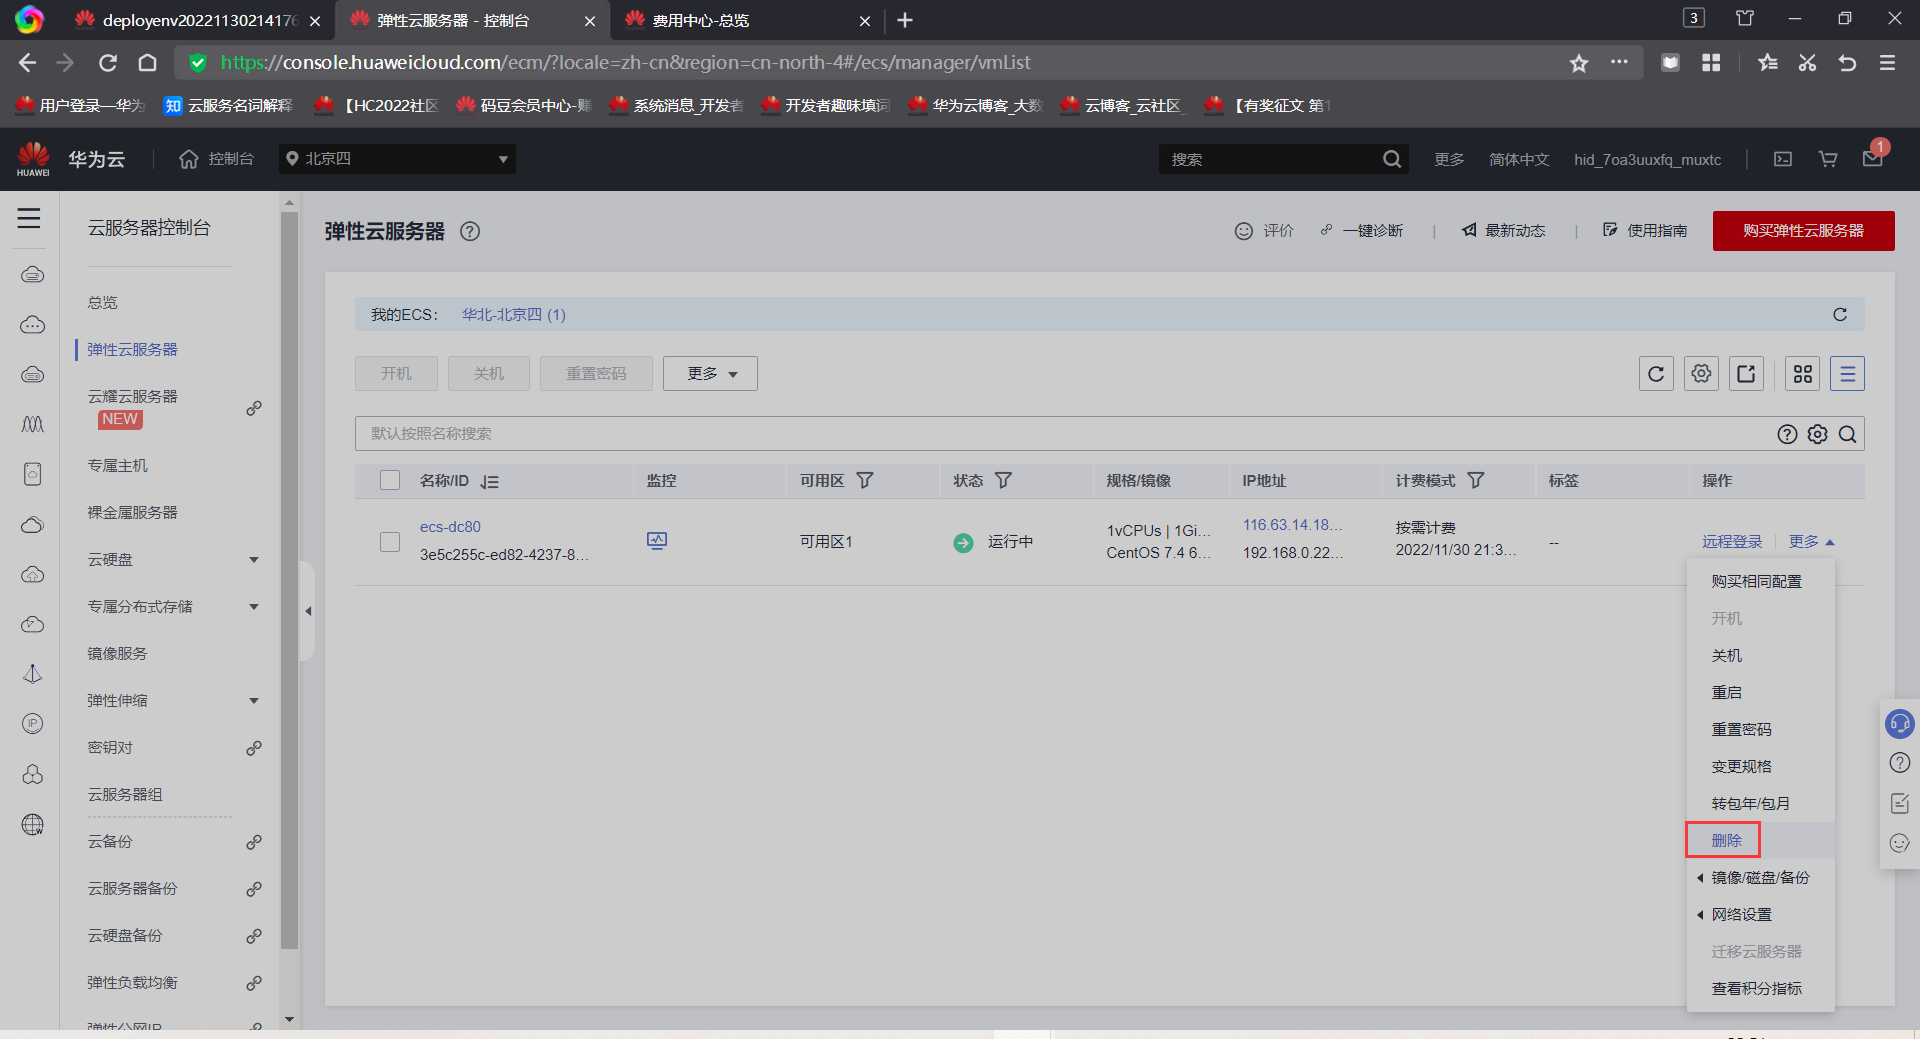The width and height of the screenshot is (1920, 1039).
Task: Click the link icon next to 云备份
Action: 254,842
